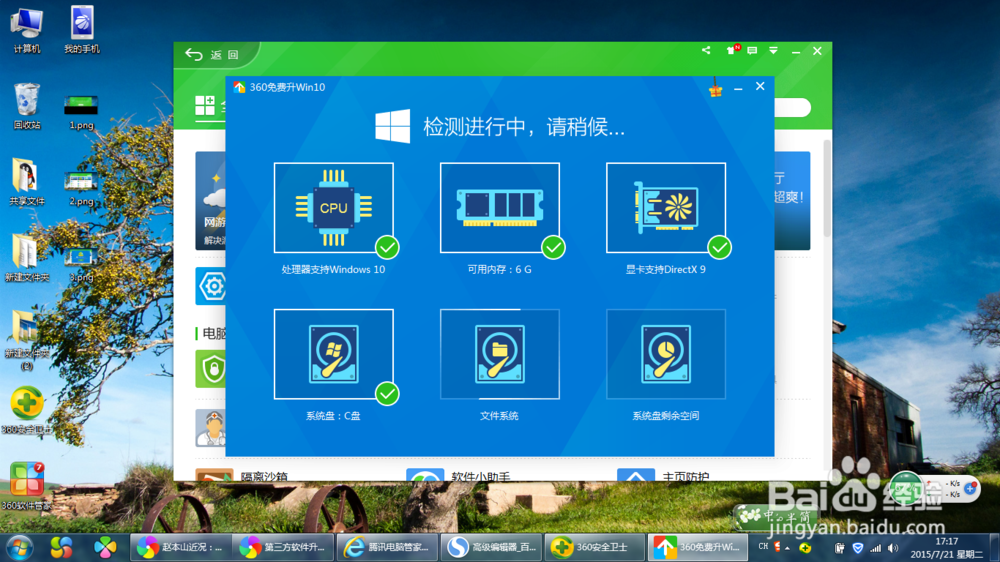
Task: Open the feedback speech bubble icon
Action: tap(752, 50)
